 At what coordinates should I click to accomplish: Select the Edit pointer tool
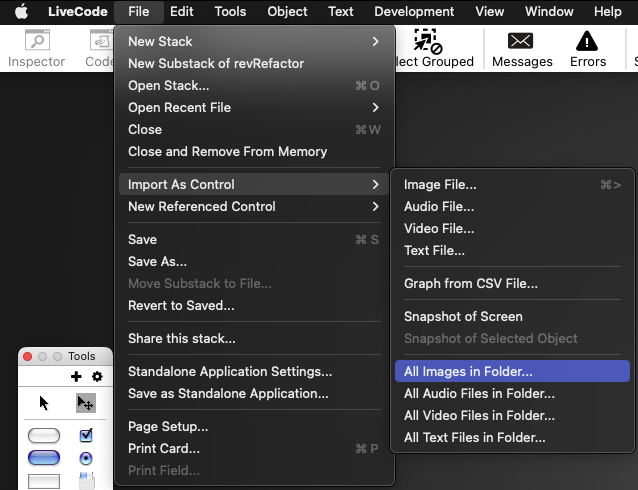86,403
